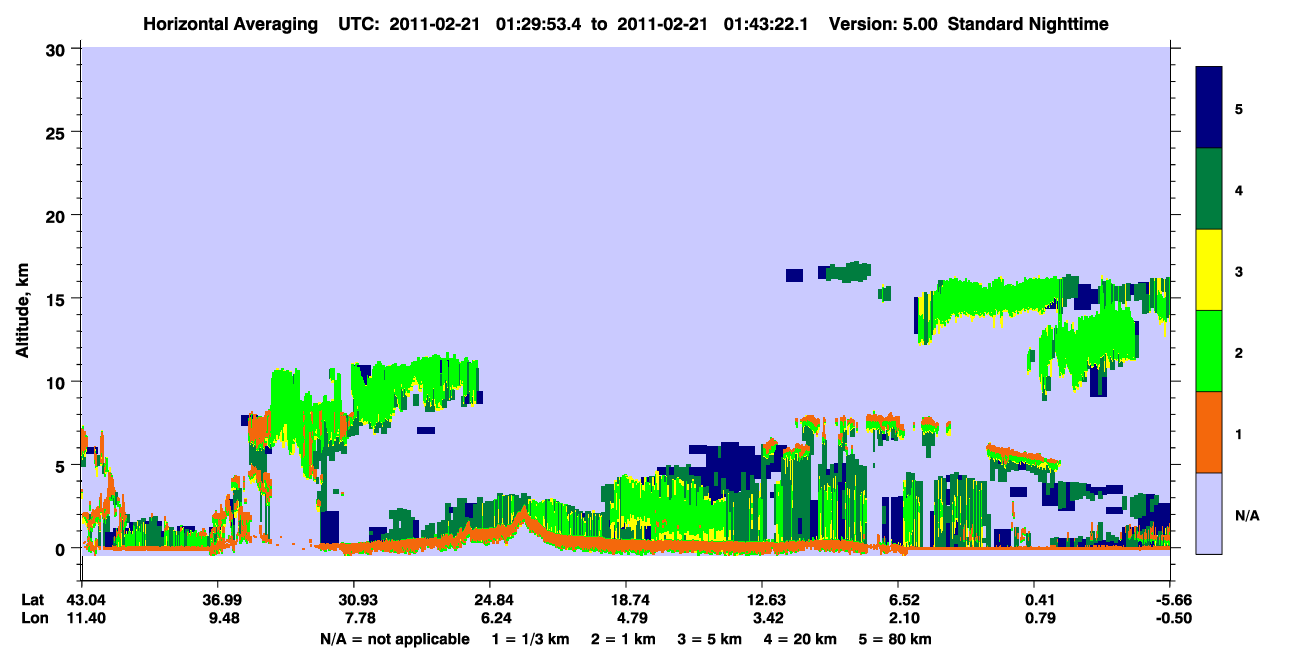Image resolution: width=1300 pixels, height=667 pixels.
Task: Click legend text '2 = 1 km'
Action: (623, 639)
